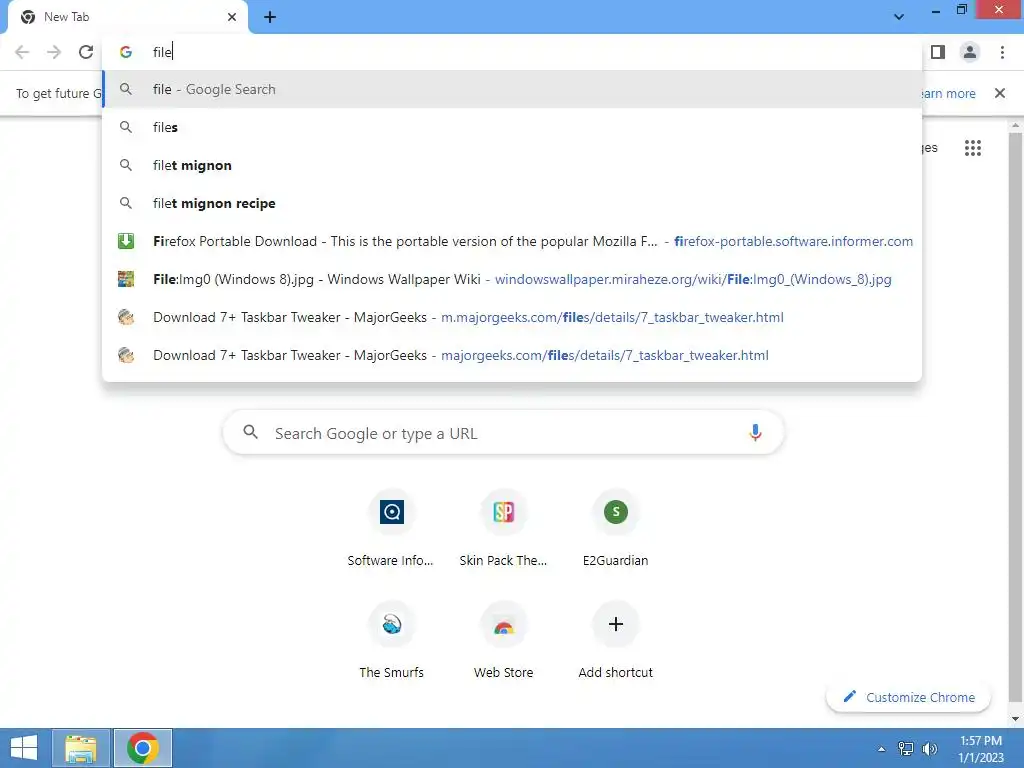Click the Learn more link in infobar
1024x768 pixels.
tap(948, 93)
